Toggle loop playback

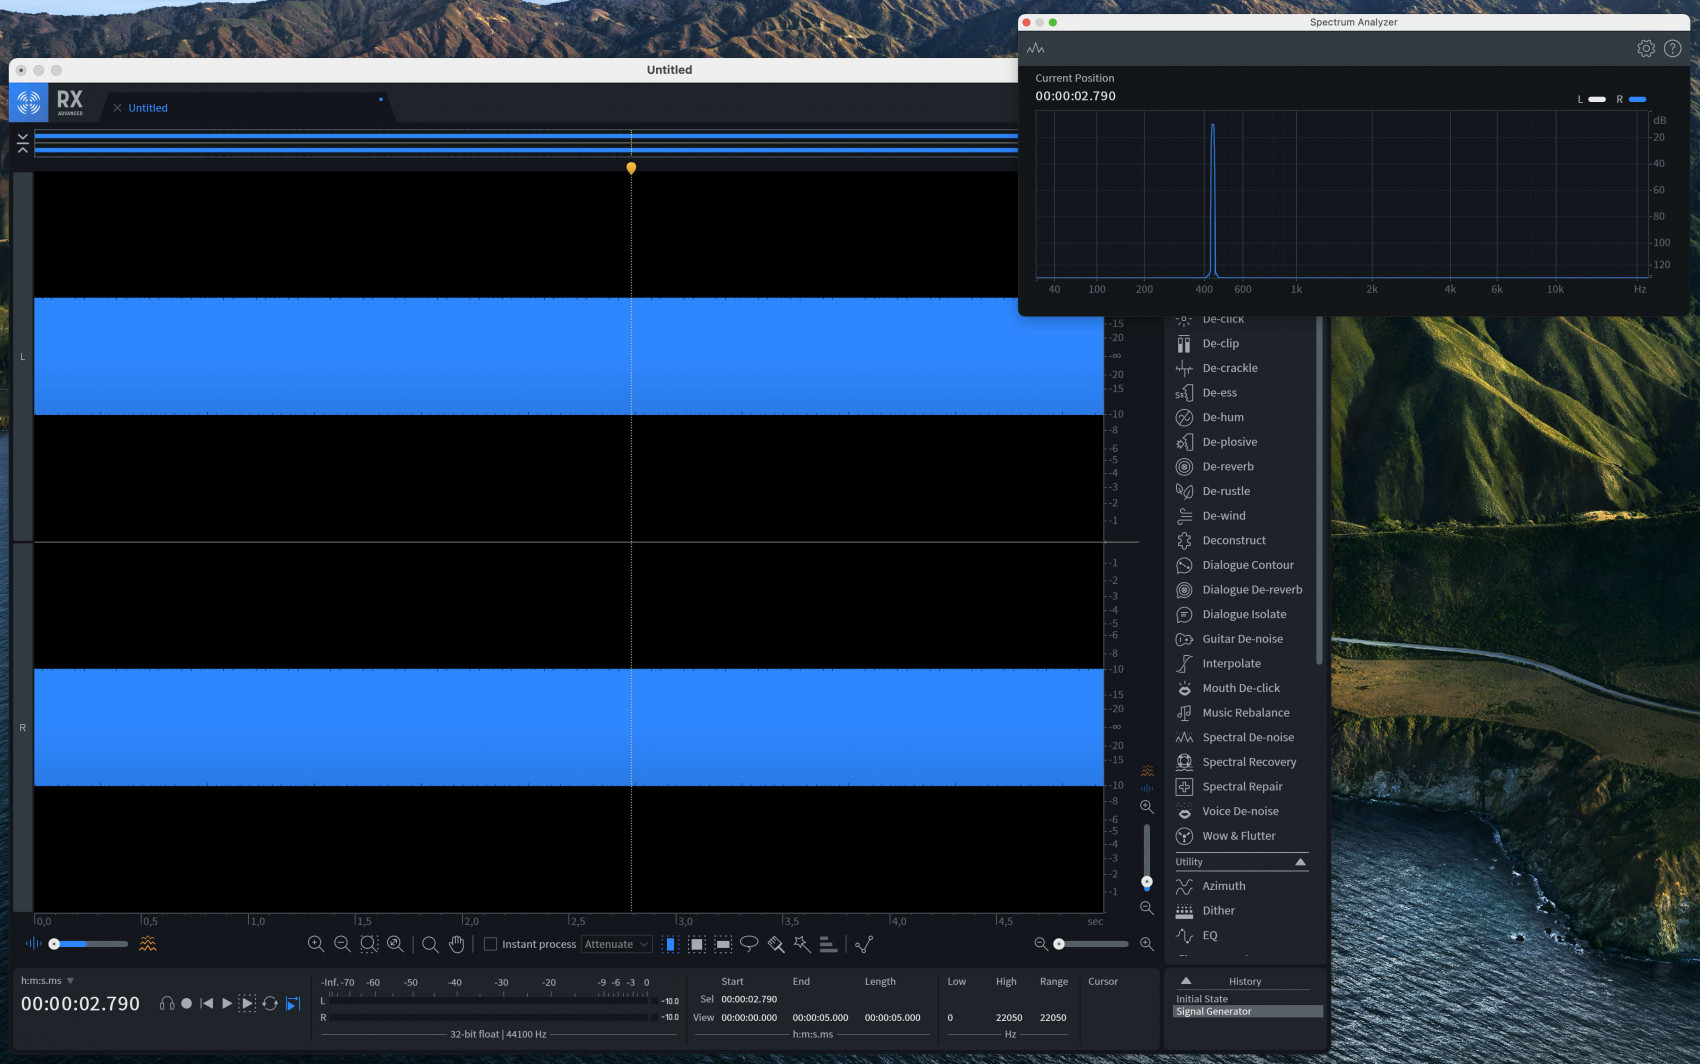pyautogui.click(x=270, y=1003)
